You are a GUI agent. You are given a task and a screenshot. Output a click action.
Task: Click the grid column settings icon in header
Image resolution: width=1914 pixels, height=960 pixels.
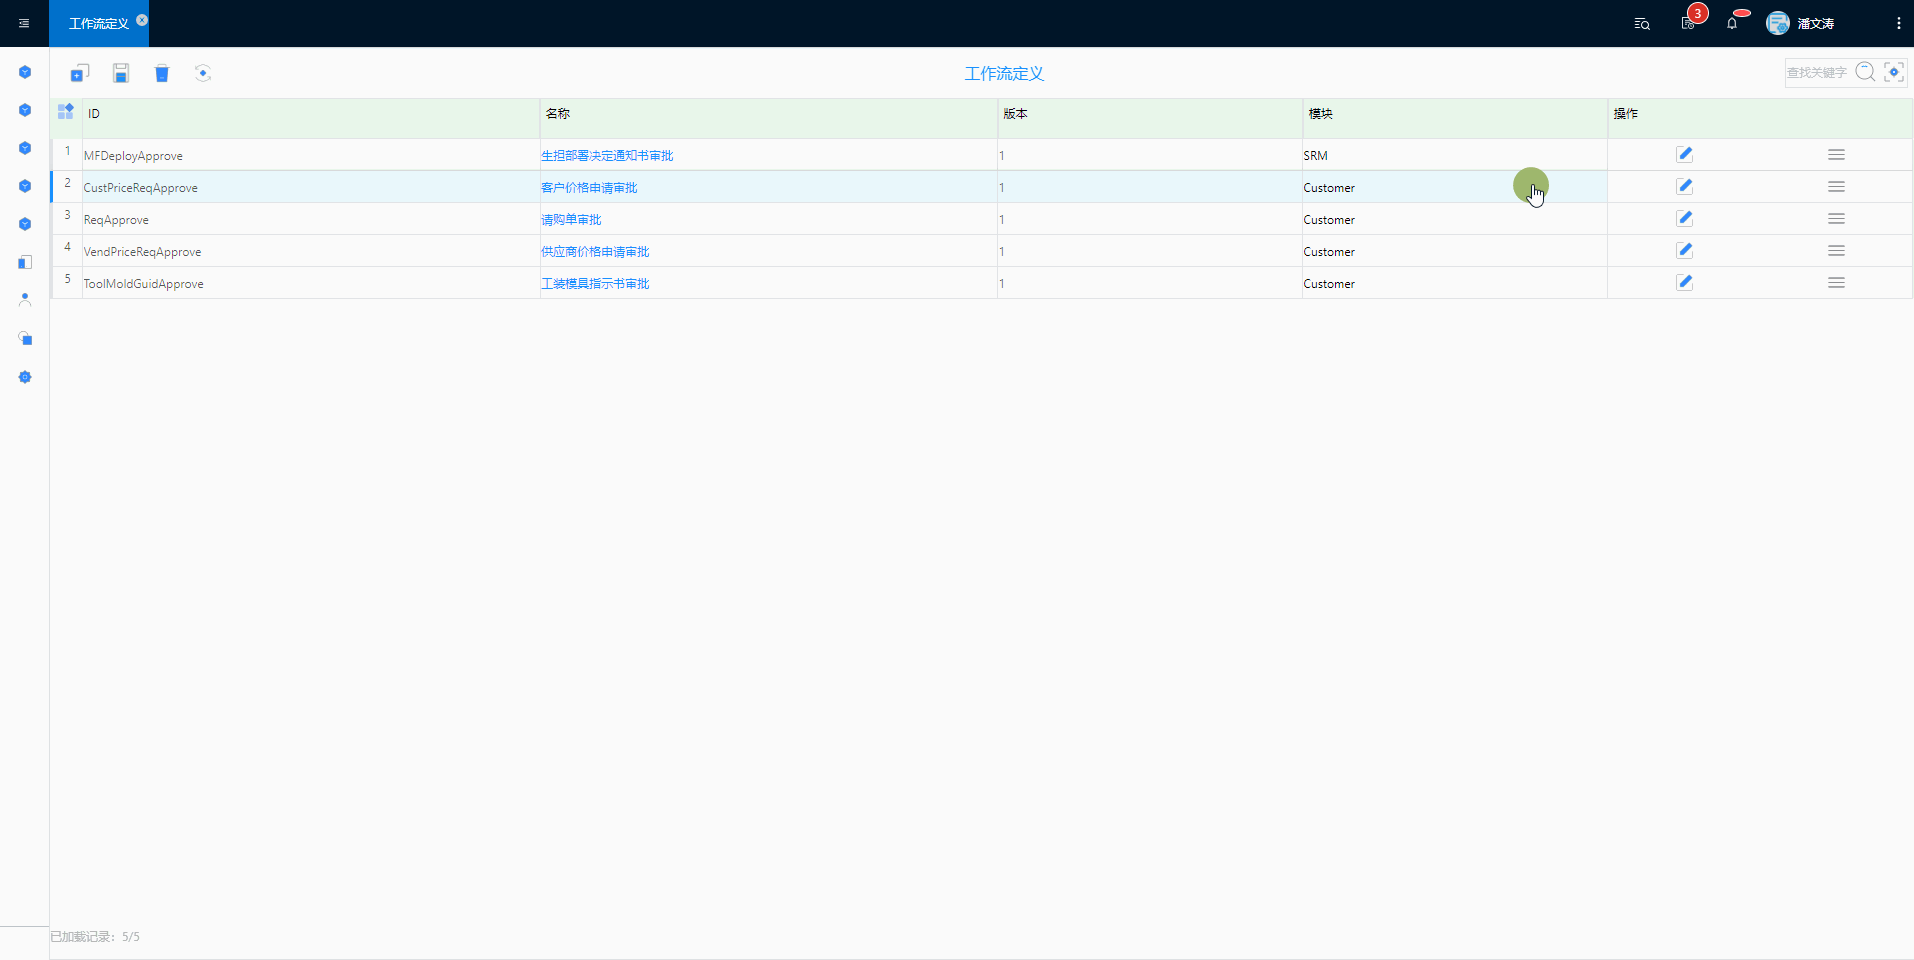(x=66, y=112)
